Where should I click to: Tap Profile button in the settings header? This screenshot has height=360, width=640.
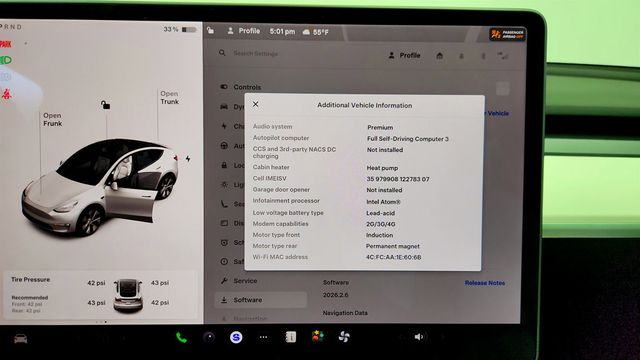point(404,55)
